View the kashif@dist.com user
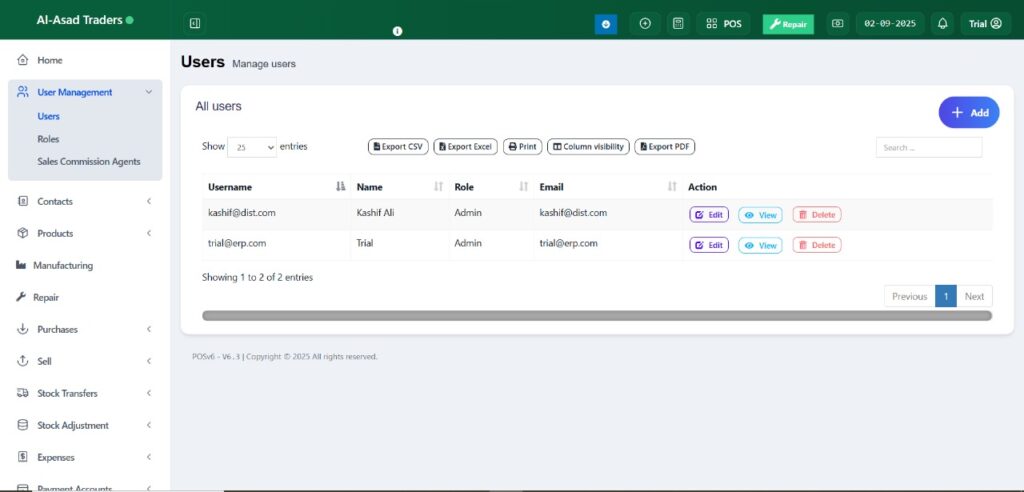Screen dimensions: 1024x492 pos(760,214)
